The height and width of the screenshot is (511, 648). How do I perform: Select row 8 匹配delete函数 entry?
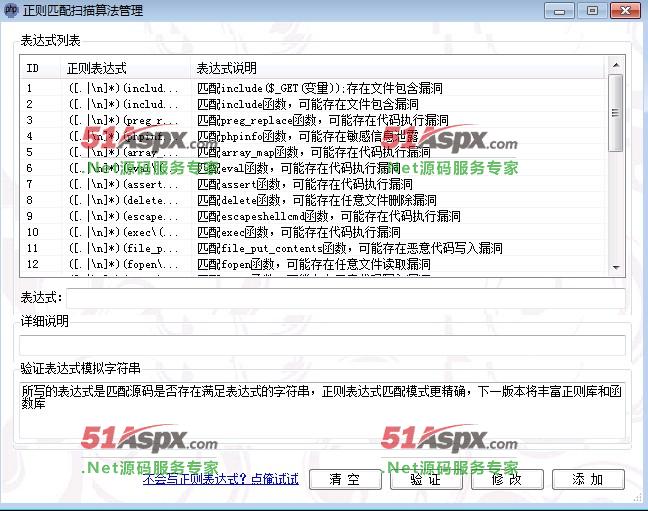tap(313, 201)
